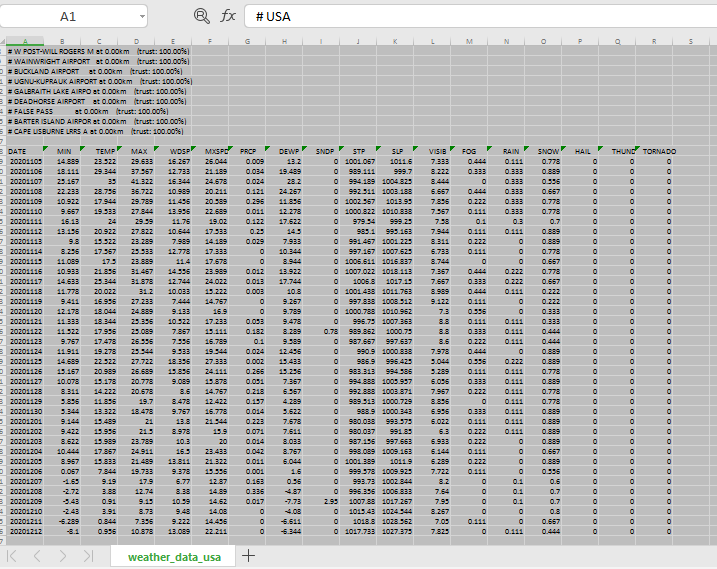
Task: Select column H header
Action: pos(284,41)
